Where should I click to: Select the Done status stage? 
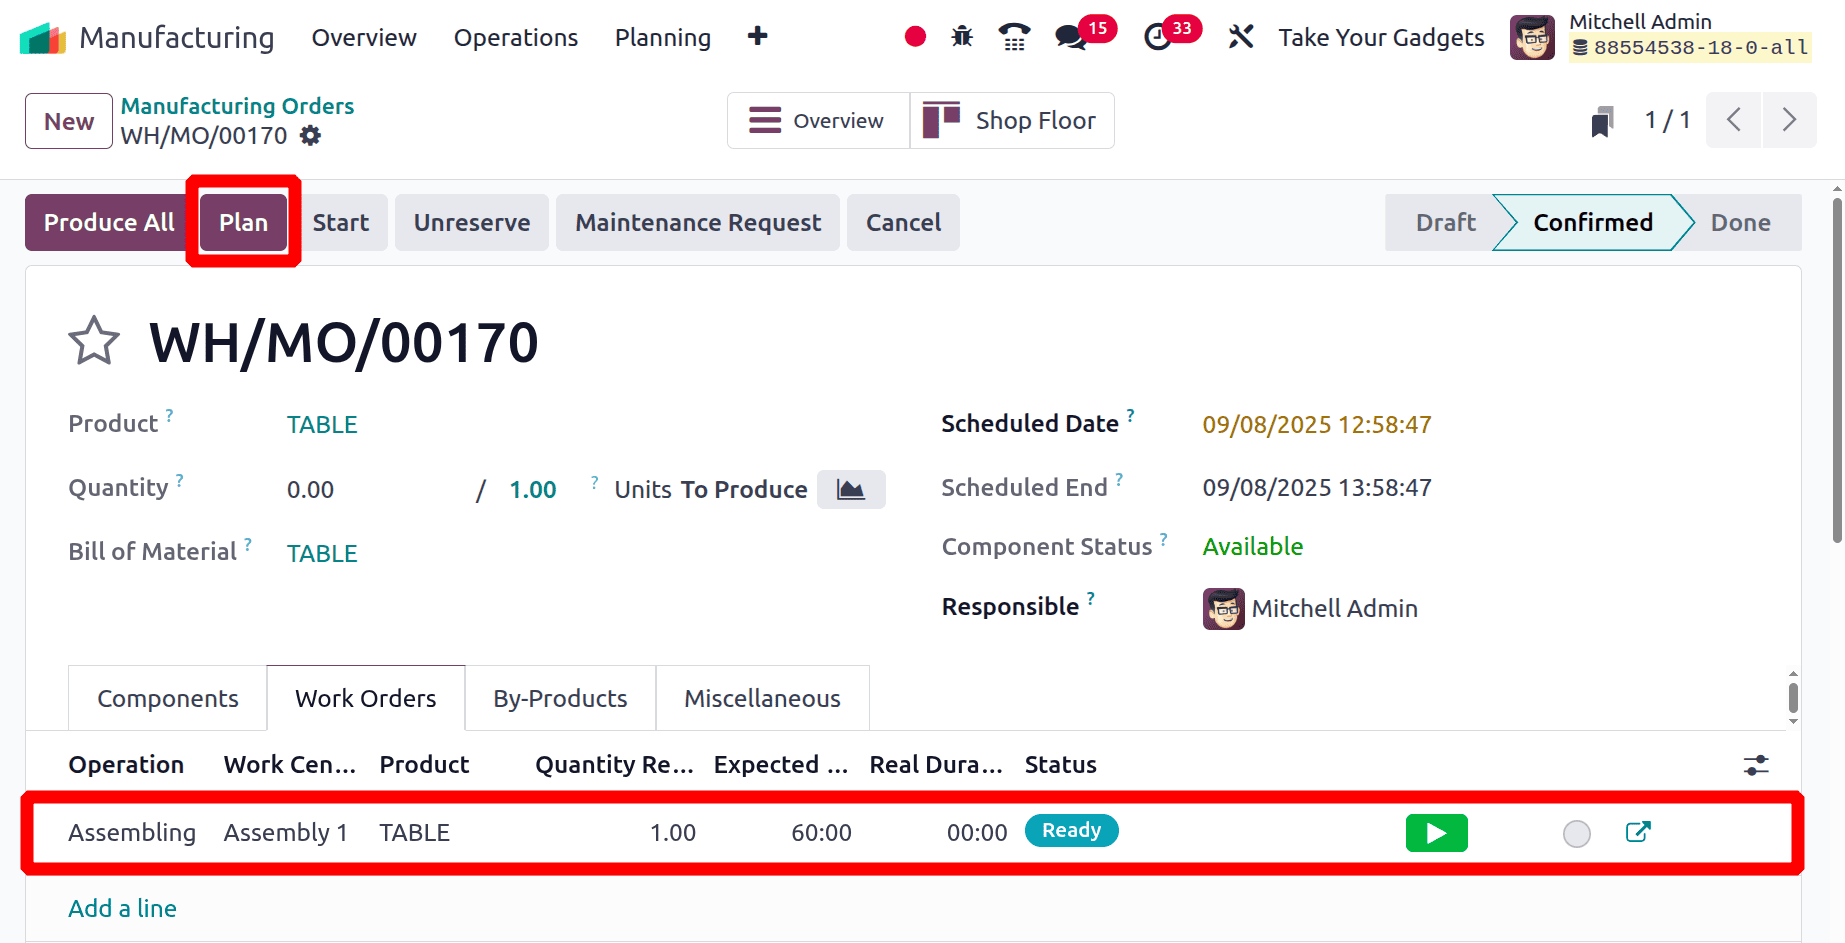pyautogui.click(x=1740, y=222)
